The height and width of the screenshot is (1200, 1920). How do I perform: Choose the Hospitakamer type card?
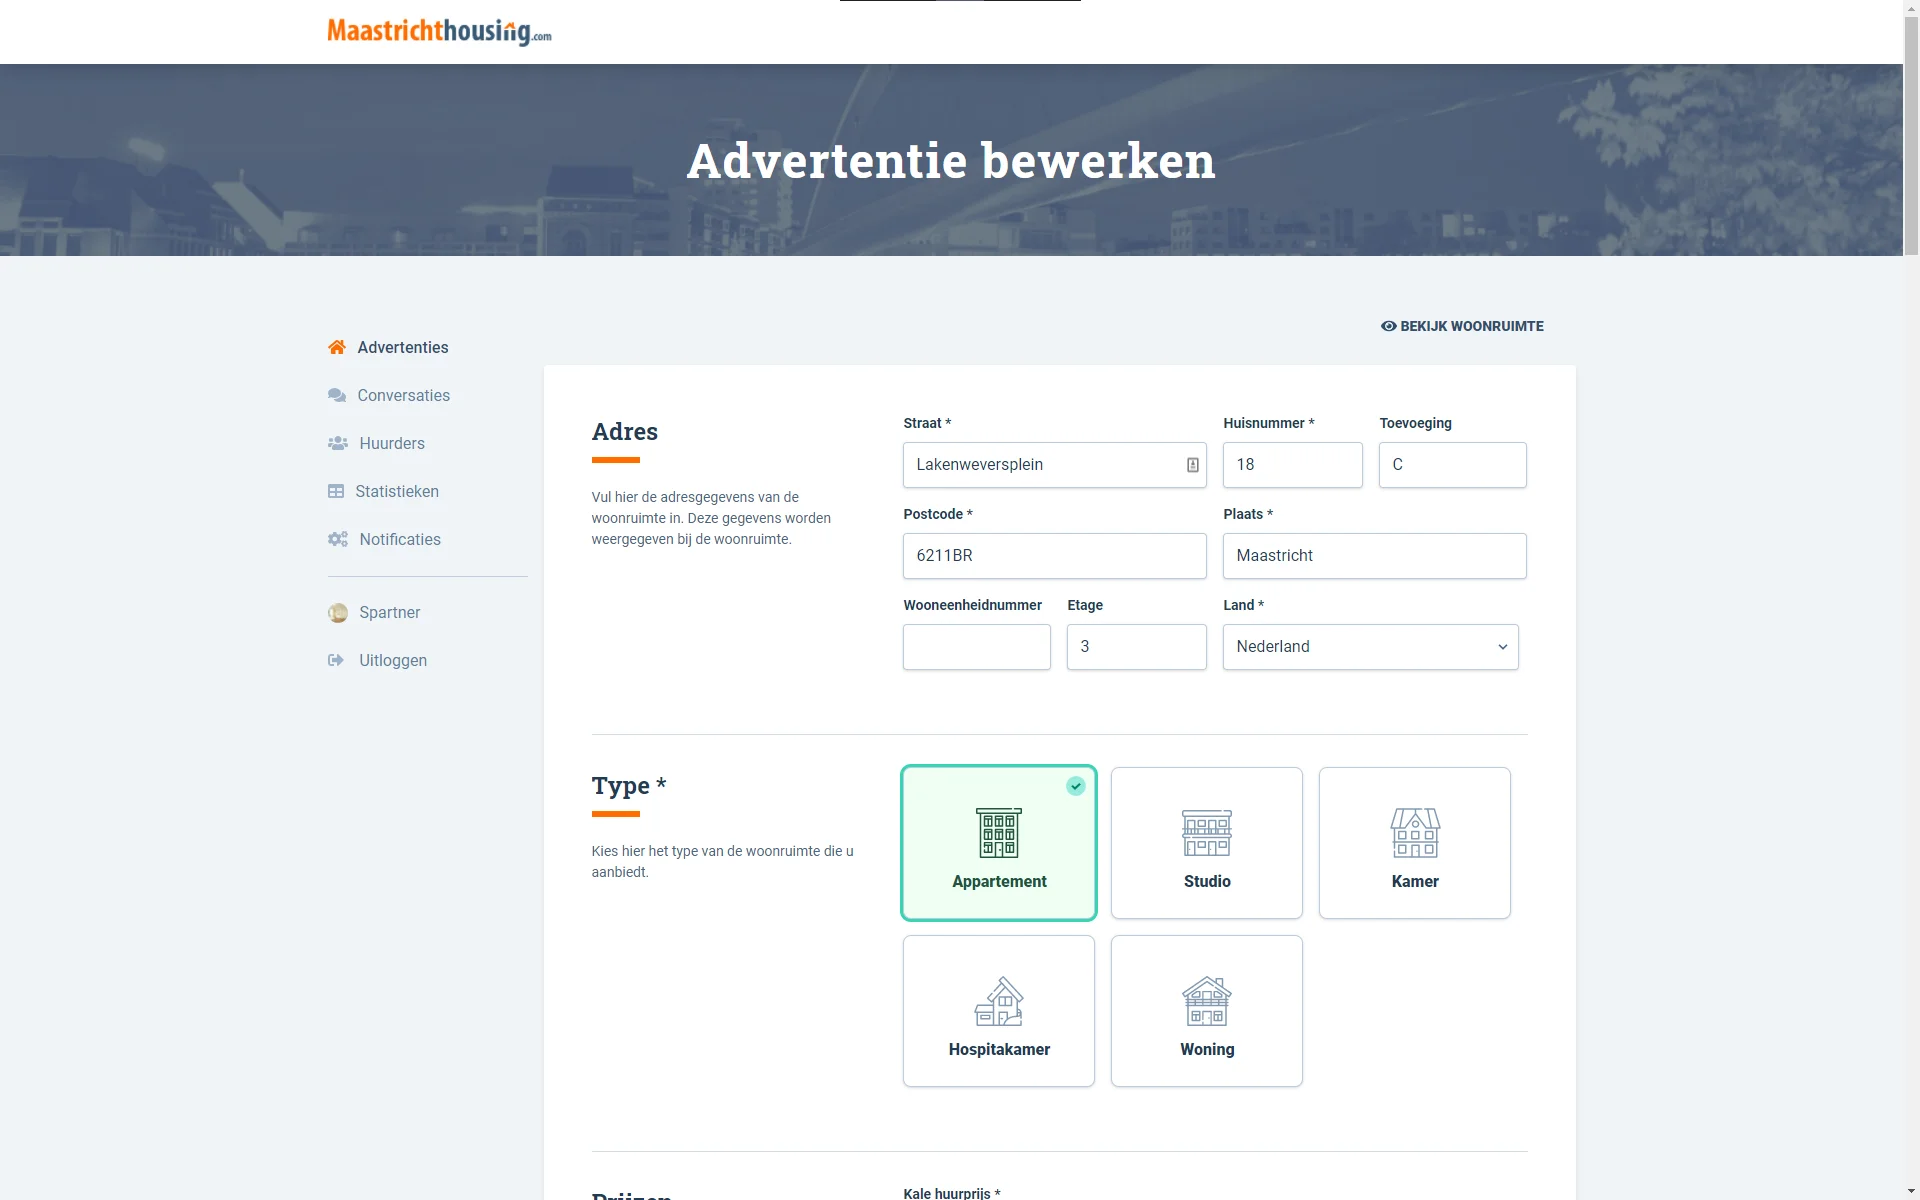click(x=998, y=1011)
